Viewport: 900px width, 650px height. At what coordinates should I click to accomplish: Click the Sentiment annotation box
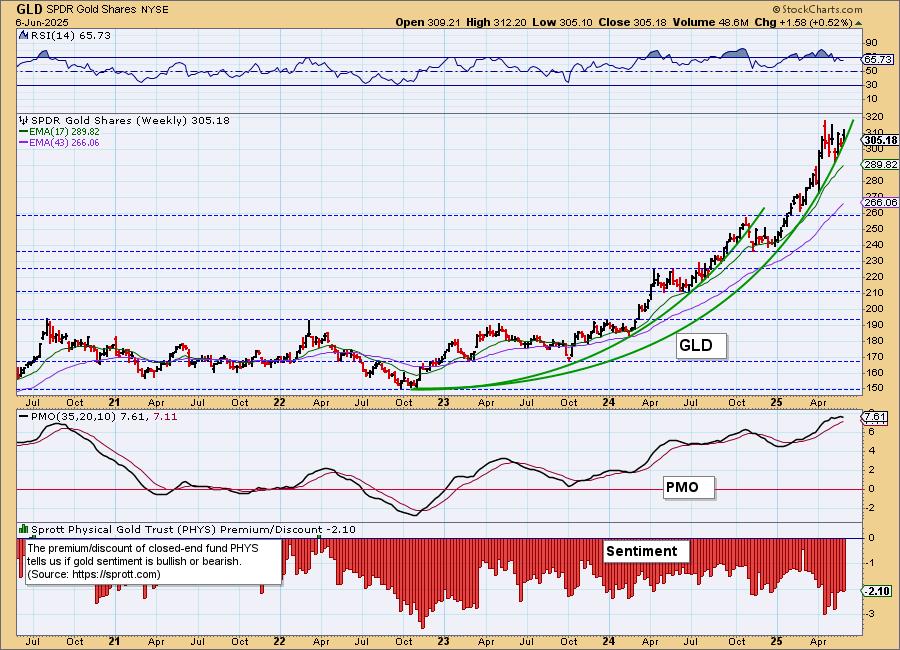[x=645, y=551]
